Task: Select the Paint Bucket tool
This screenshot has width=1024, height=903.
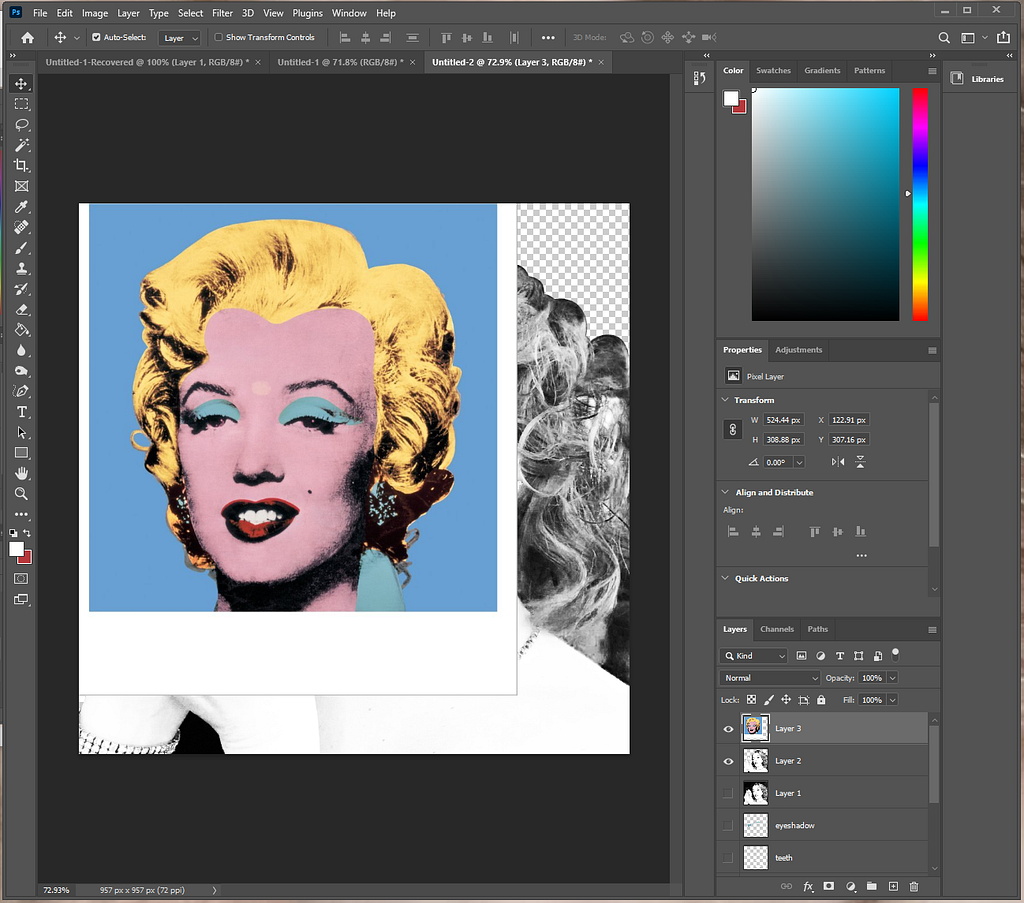Action: point(22,330)
